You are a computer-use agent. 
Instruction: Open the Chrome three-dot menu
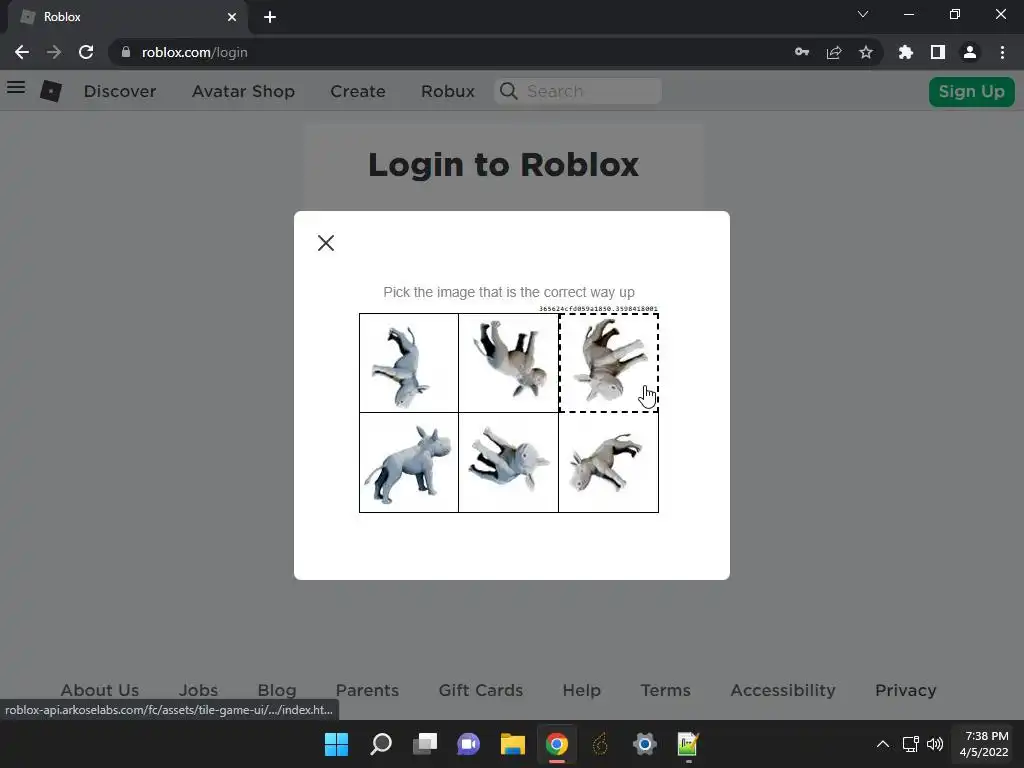pos(1002,52)
